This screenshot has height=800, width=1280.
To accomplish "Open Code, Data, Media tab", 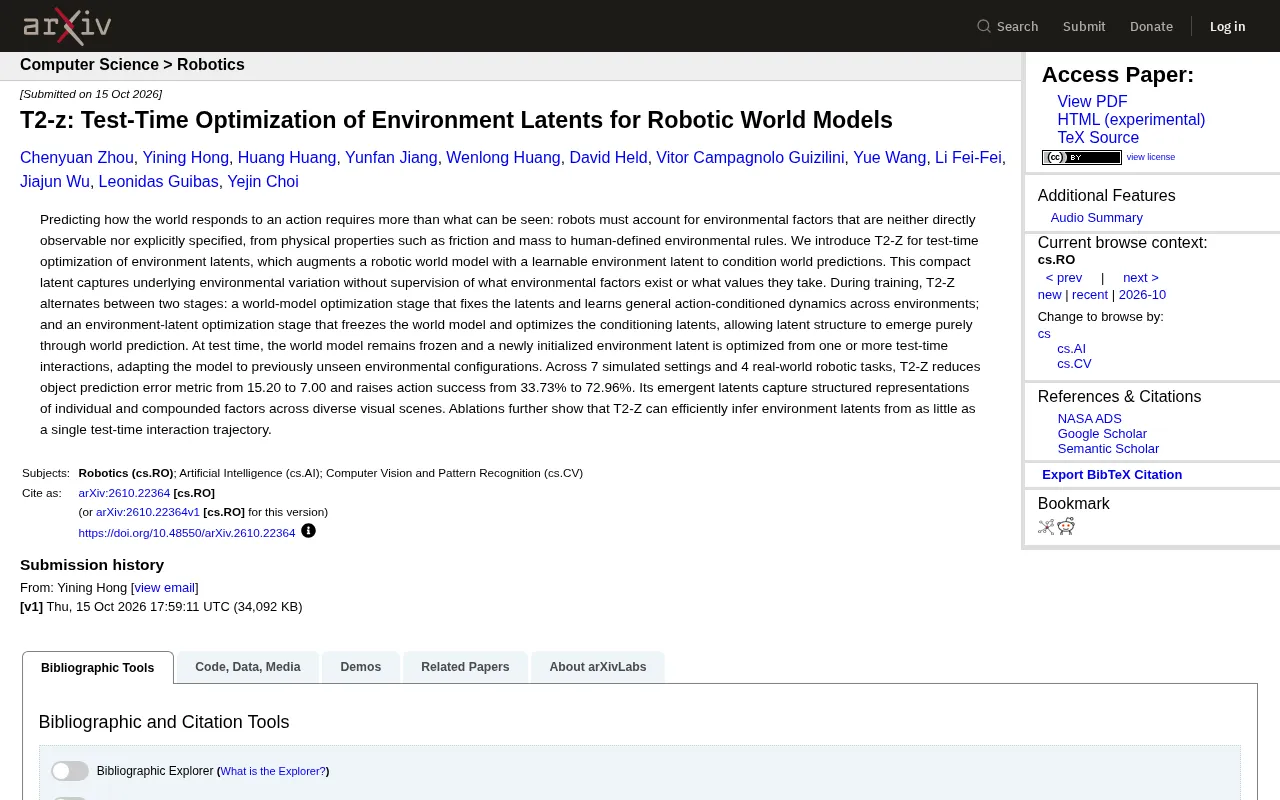I will (x=248, y=667).
